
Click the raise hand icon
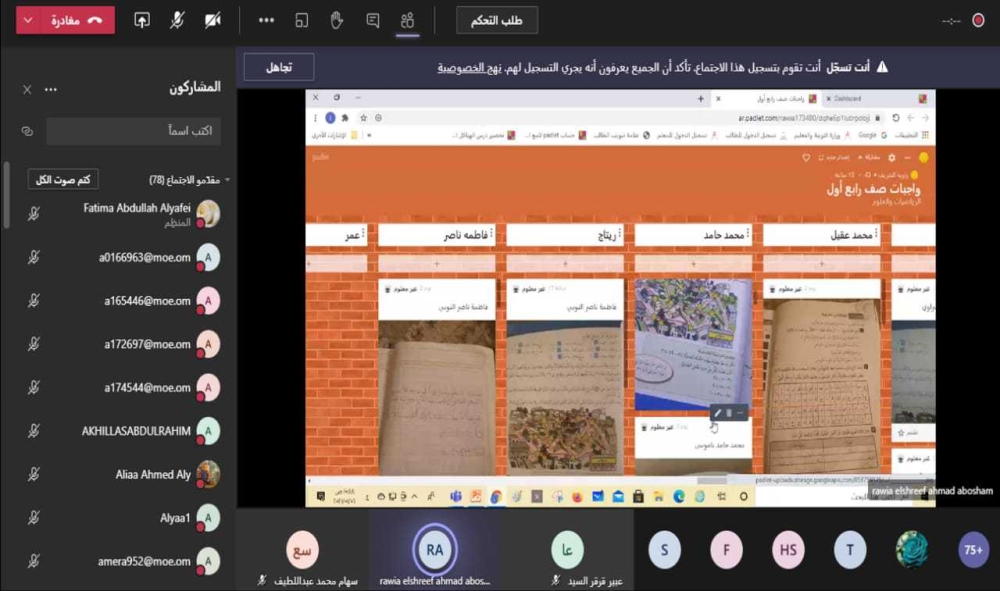336,20
